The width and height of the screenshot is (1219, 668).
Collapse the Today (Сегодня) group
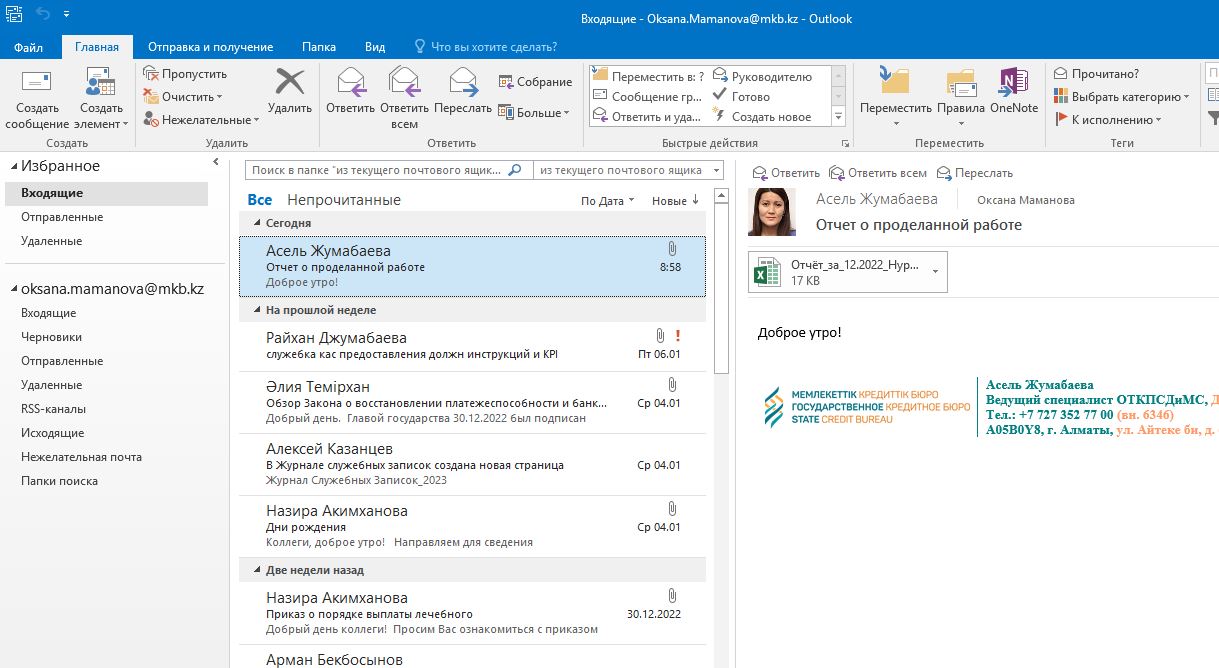tap(257, 223)
